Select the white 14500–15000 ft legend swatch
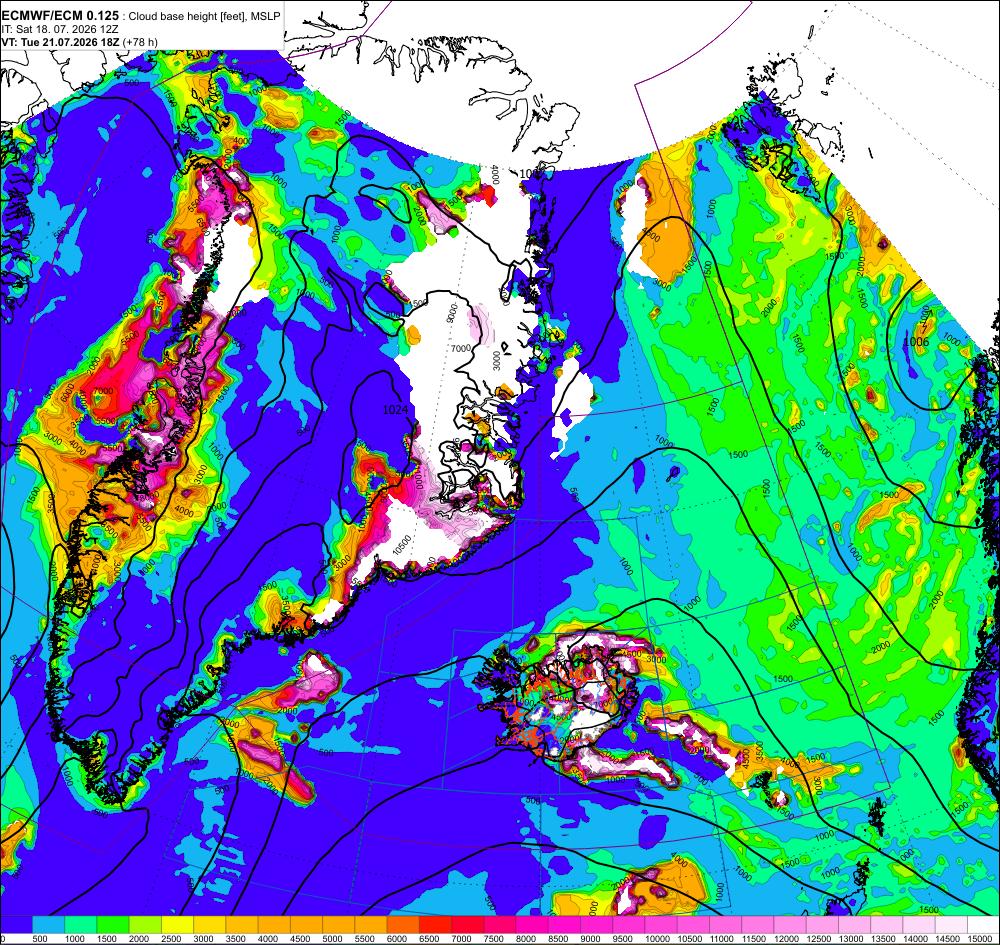 coord(952,925)
